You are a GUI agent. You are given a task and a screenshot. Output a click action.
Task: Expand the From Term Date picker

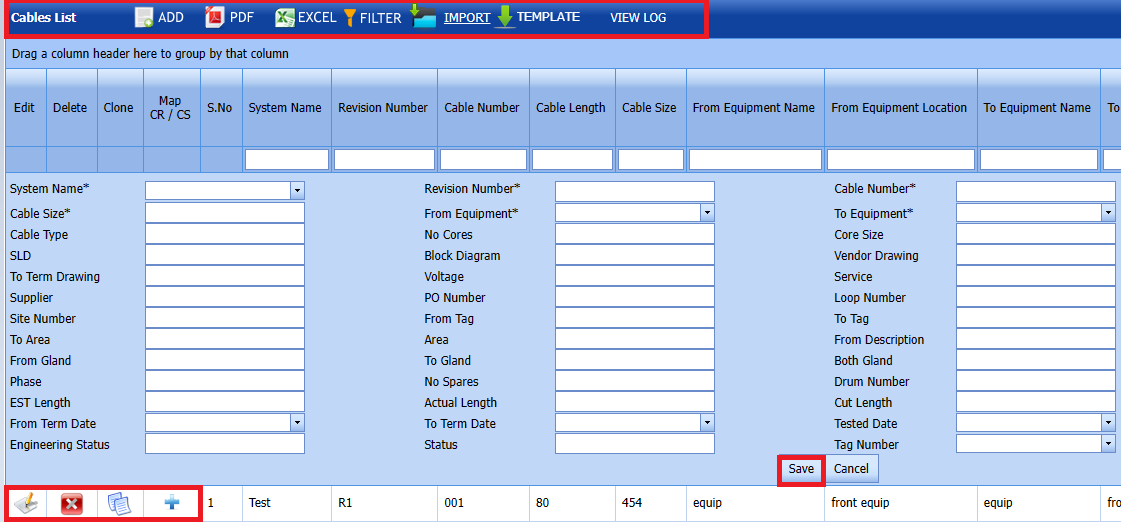pyautogui.click(x=297, y=424)
